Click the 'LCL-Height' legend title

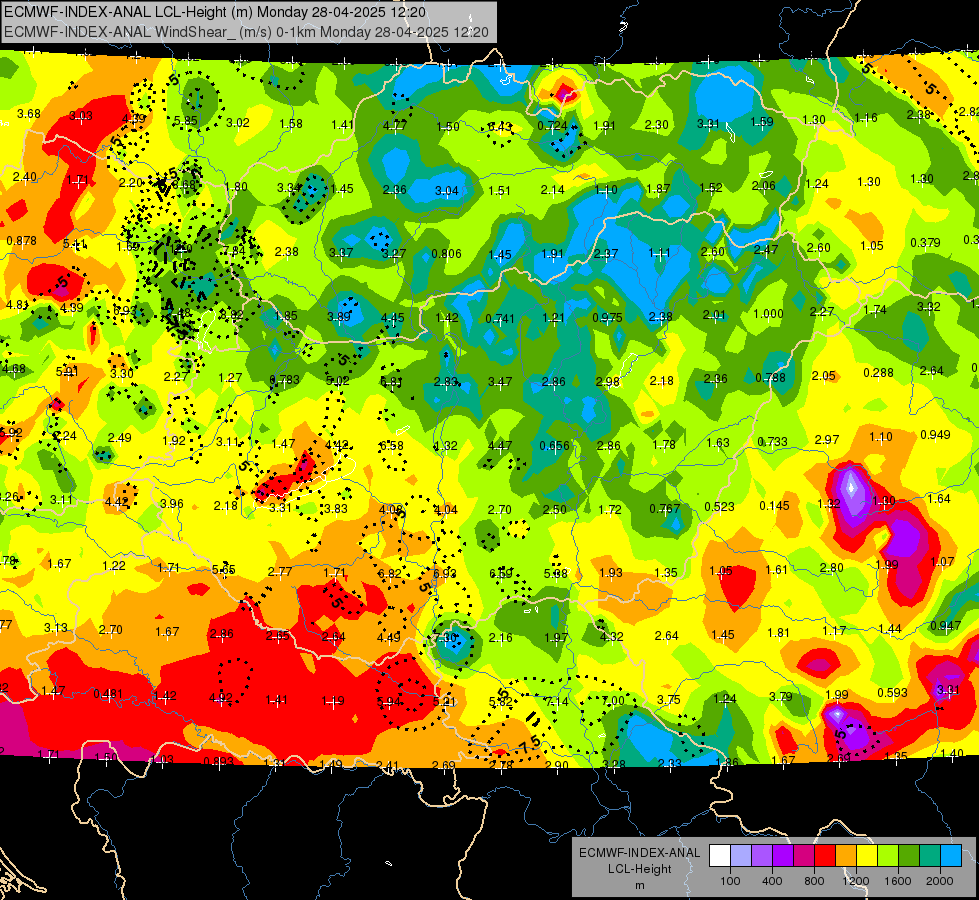point(639,869)
